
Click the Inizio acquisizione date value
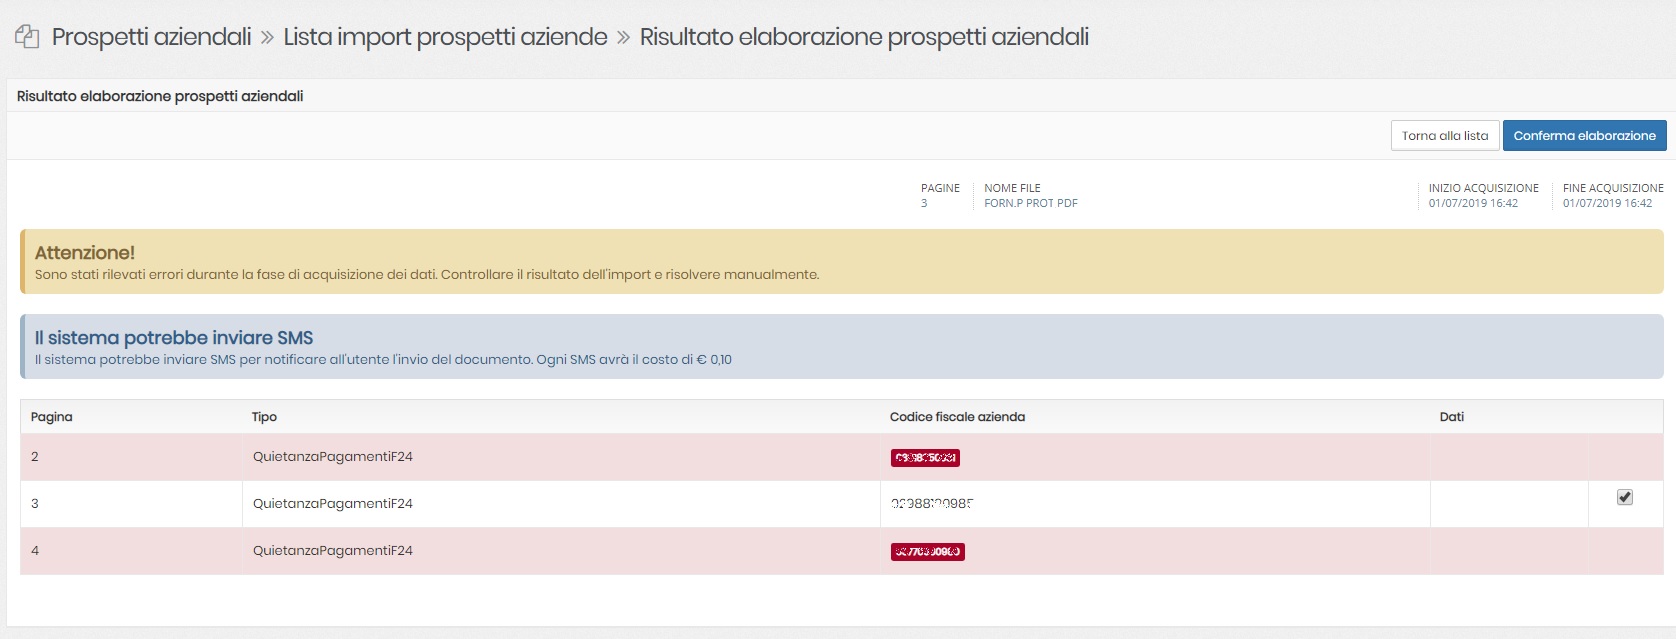pos(1472,203)
